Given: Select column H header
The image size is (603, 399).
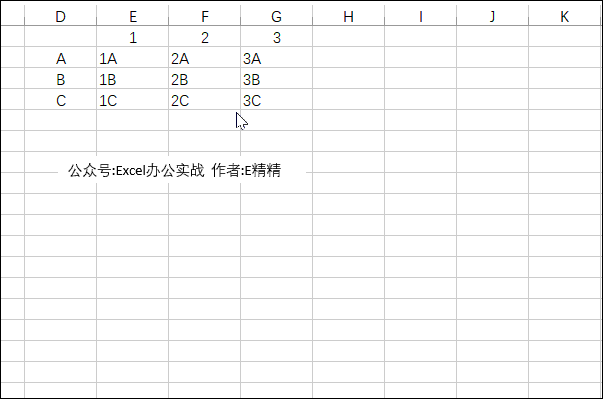Looking at the screenshot, I should (x=348, y=16).
